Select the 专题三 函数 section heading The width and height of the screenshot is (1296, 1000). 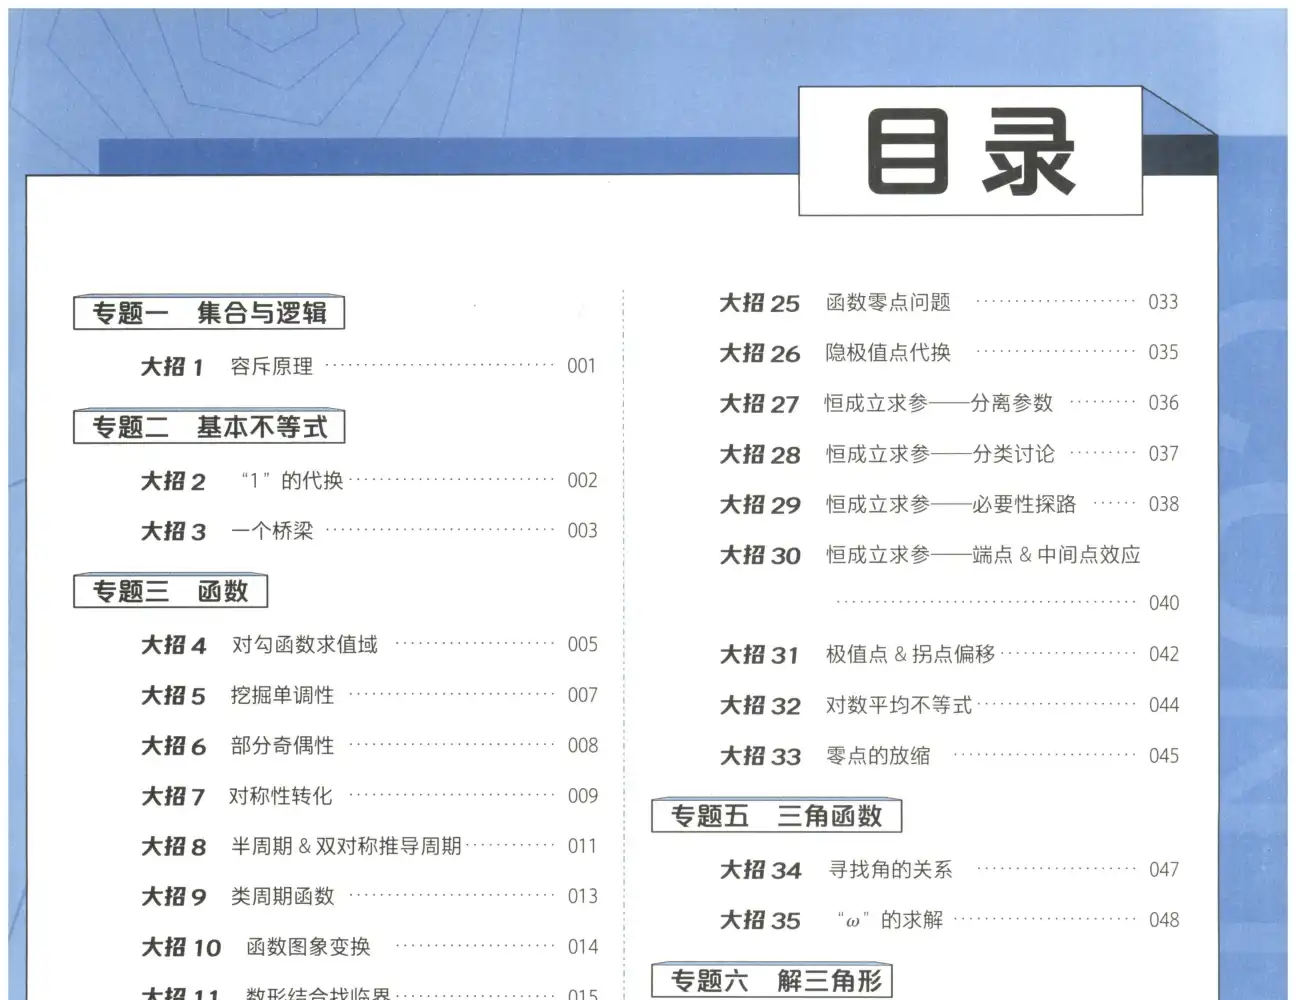coord(170,591)
